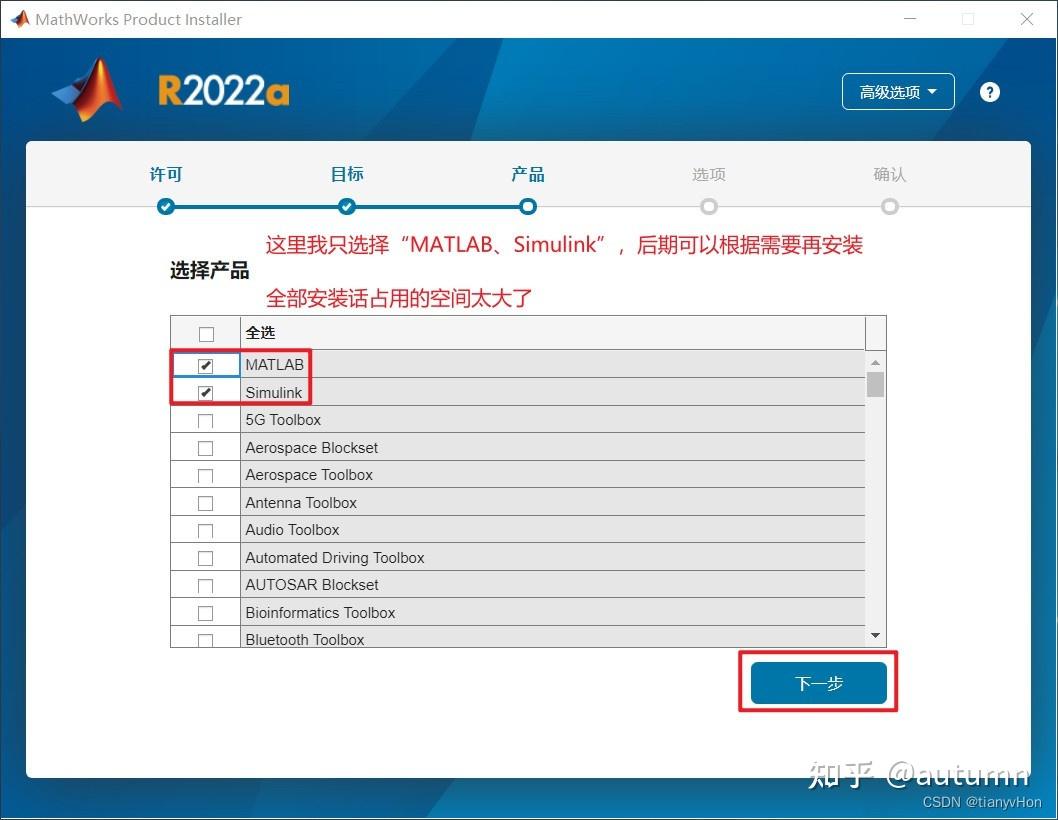This screenshot has width=1058, height=820.
Task: Enable the 全选 select-all checkbox
Action: pyautogui.click(x=206, y=333)
